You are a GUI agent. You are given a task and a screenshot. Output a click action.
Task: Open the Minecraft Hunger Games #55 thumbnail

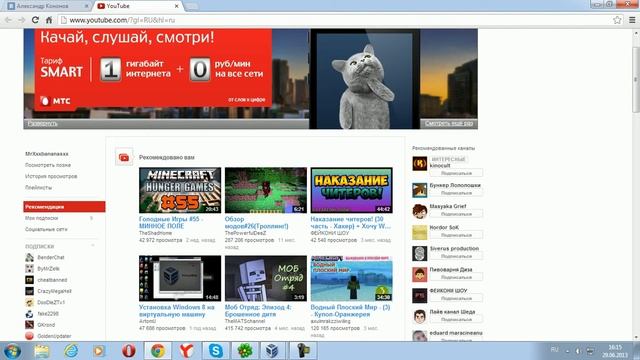point(180,190)
